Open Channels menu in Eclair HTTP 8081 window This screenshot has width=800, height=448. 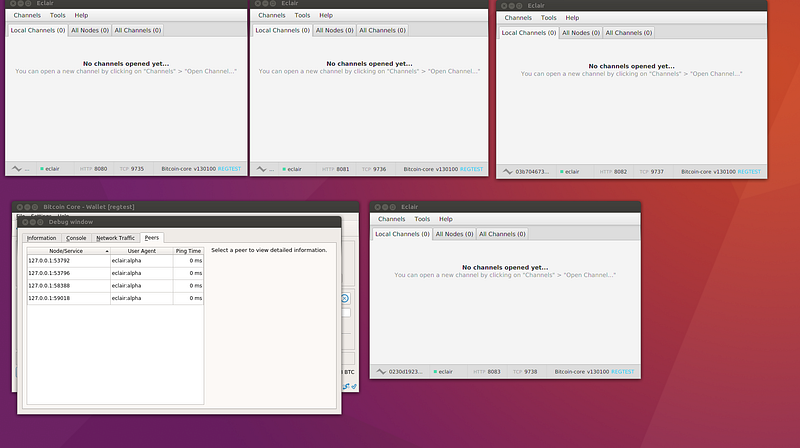271,15
